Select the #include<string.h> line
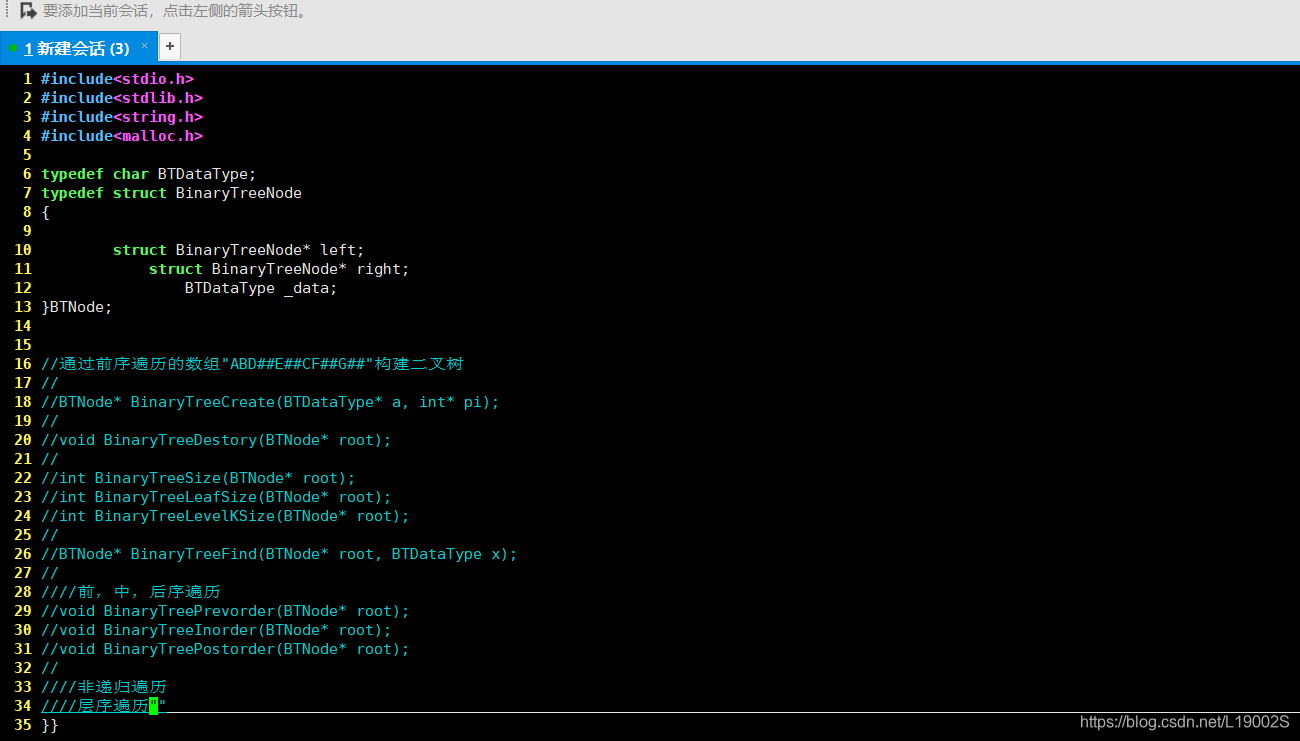The height and width of the screenshot is (741, 1300). [x=122, y=117]
